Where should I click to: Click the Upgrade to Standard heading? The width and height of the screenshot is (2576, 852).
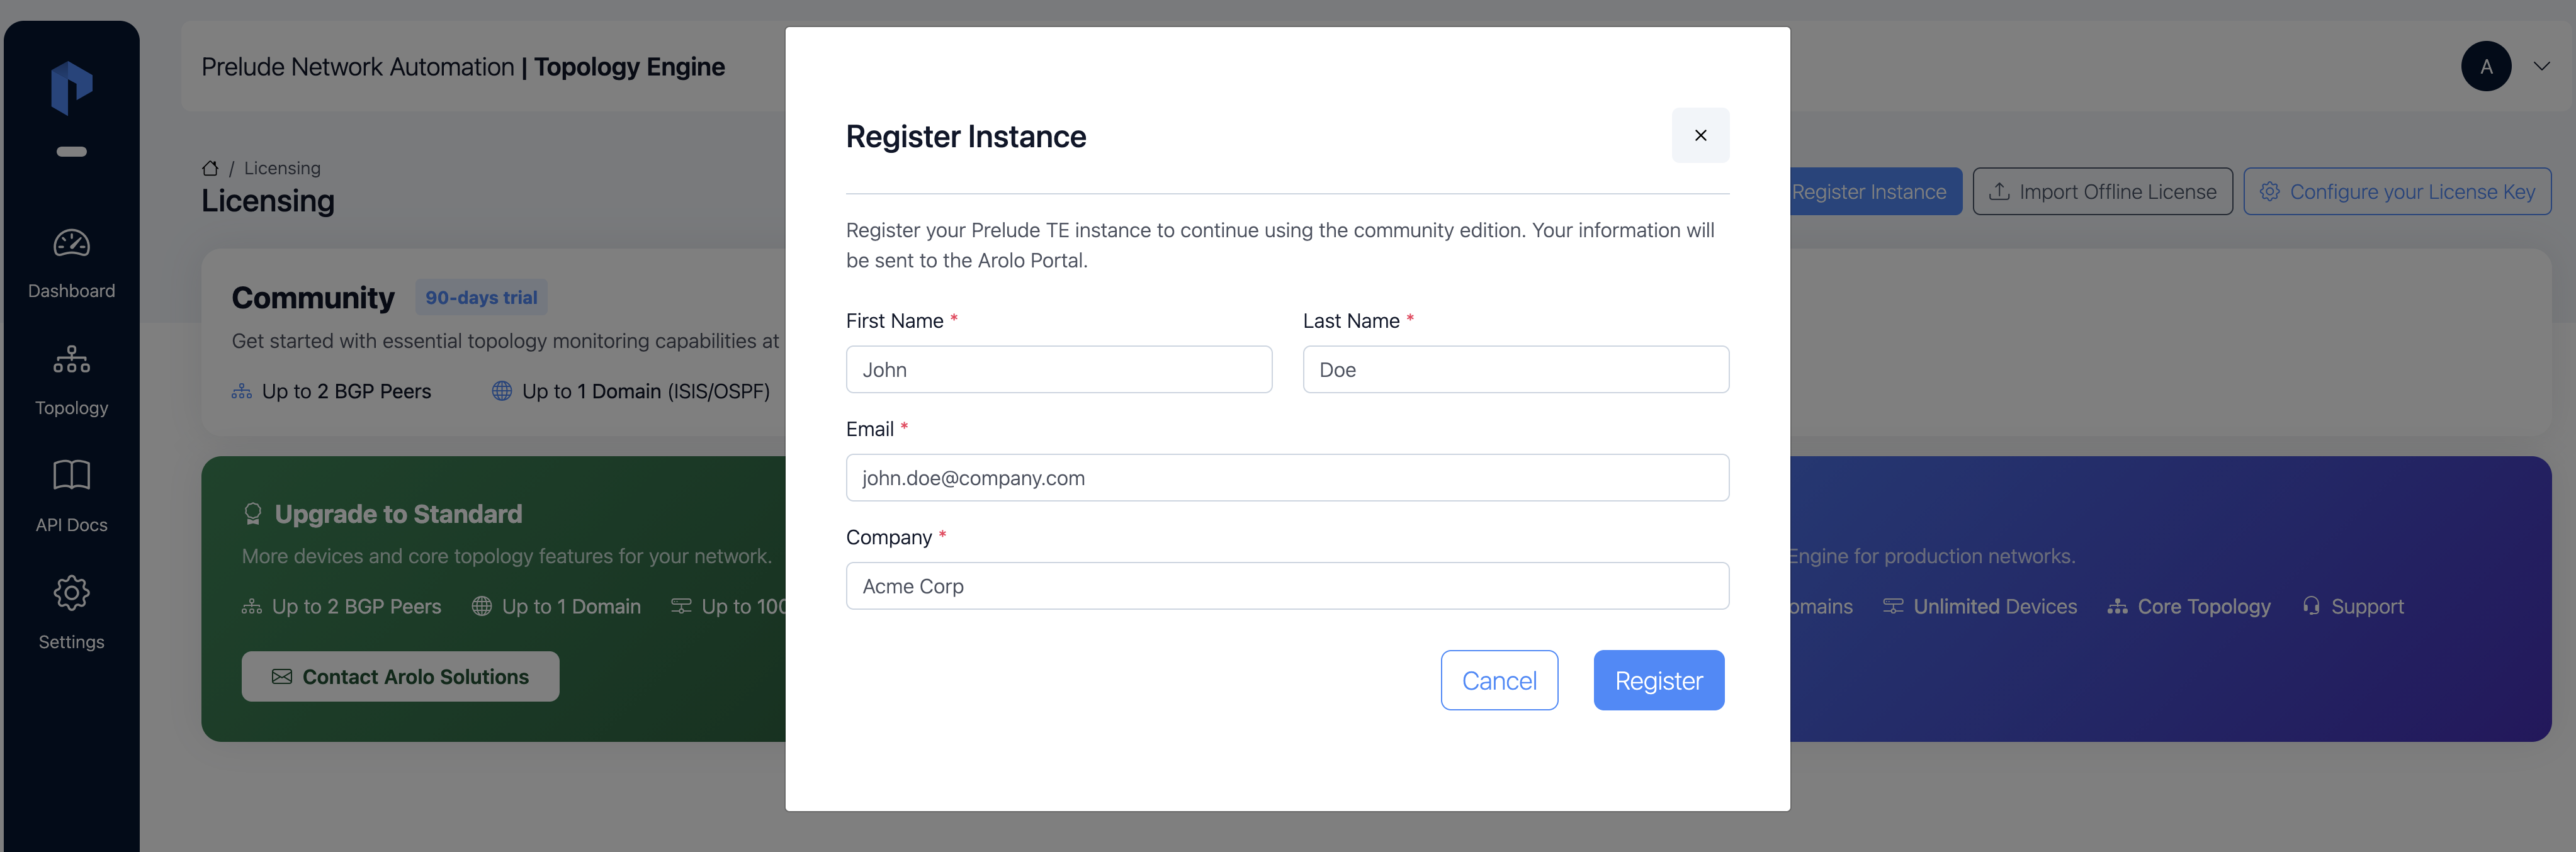click(398, 514)
